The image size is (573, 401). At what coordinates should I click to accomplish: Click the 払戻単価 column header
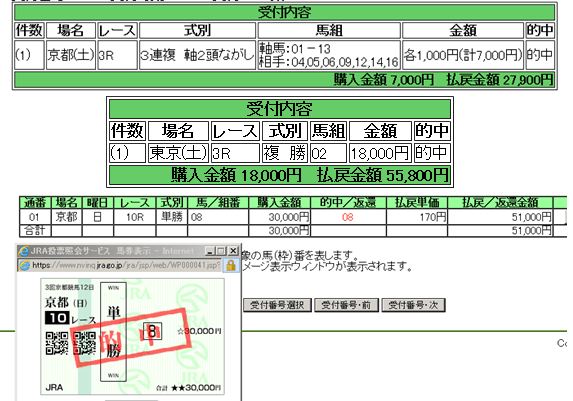point(417,203)
